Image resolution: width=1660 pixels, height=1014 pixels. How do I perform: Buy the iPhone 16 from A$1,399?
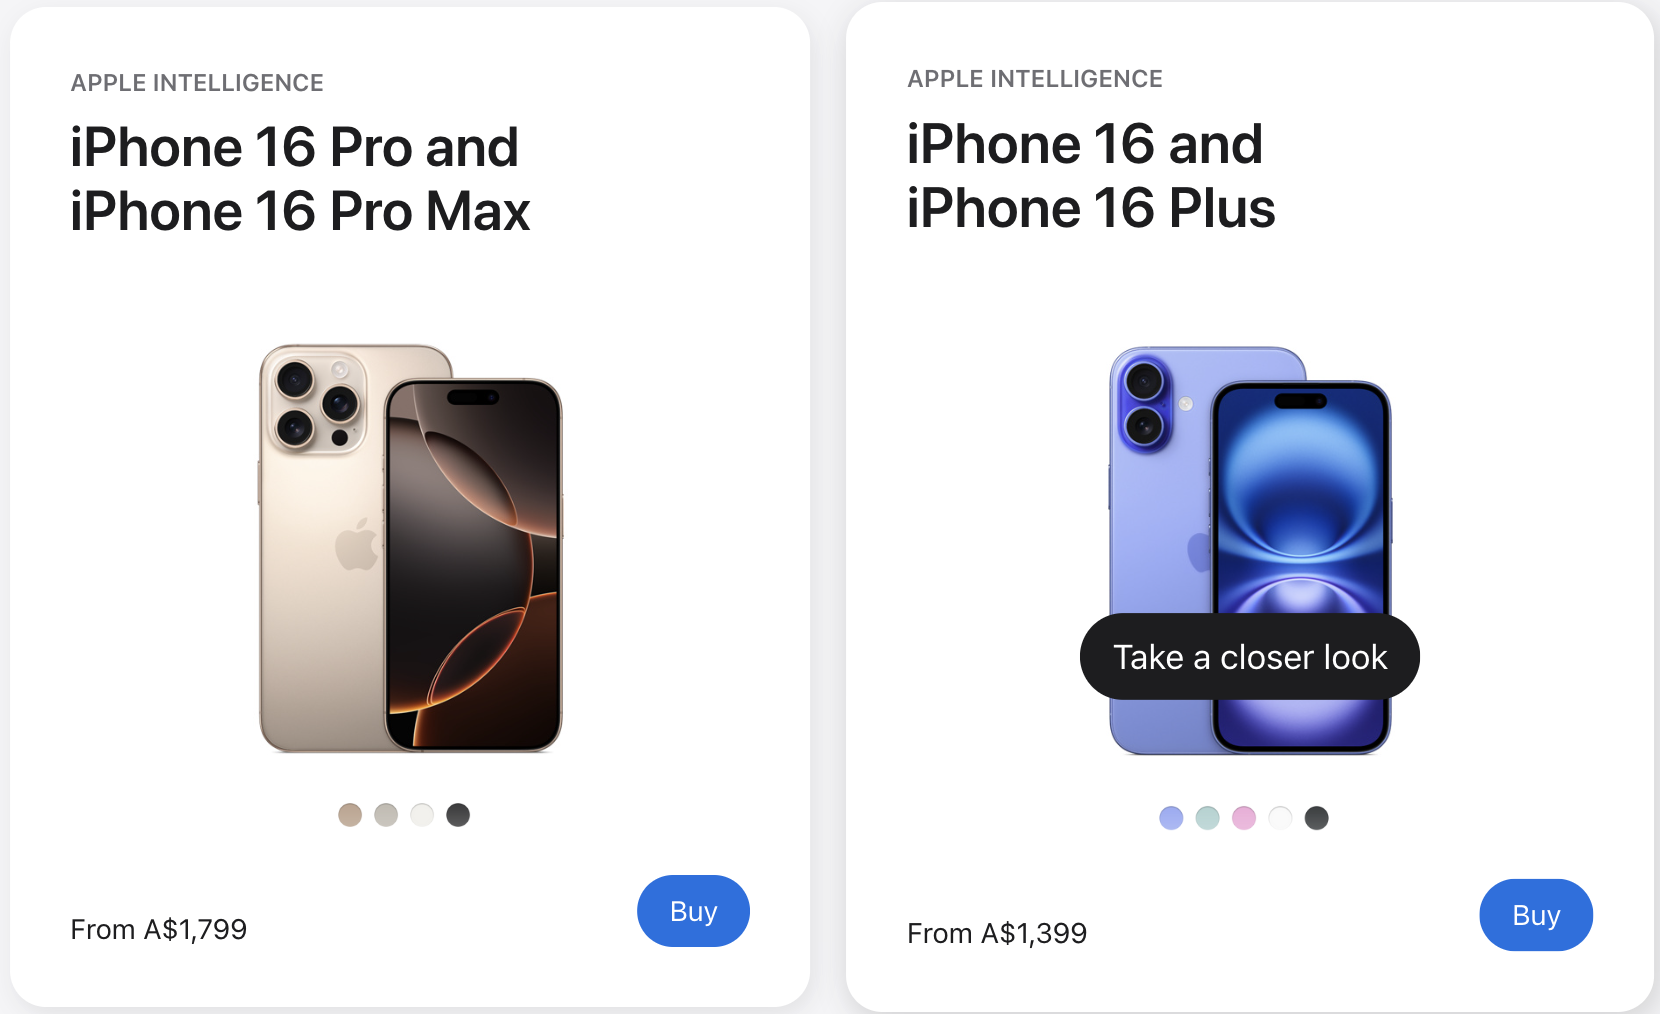1536,915
